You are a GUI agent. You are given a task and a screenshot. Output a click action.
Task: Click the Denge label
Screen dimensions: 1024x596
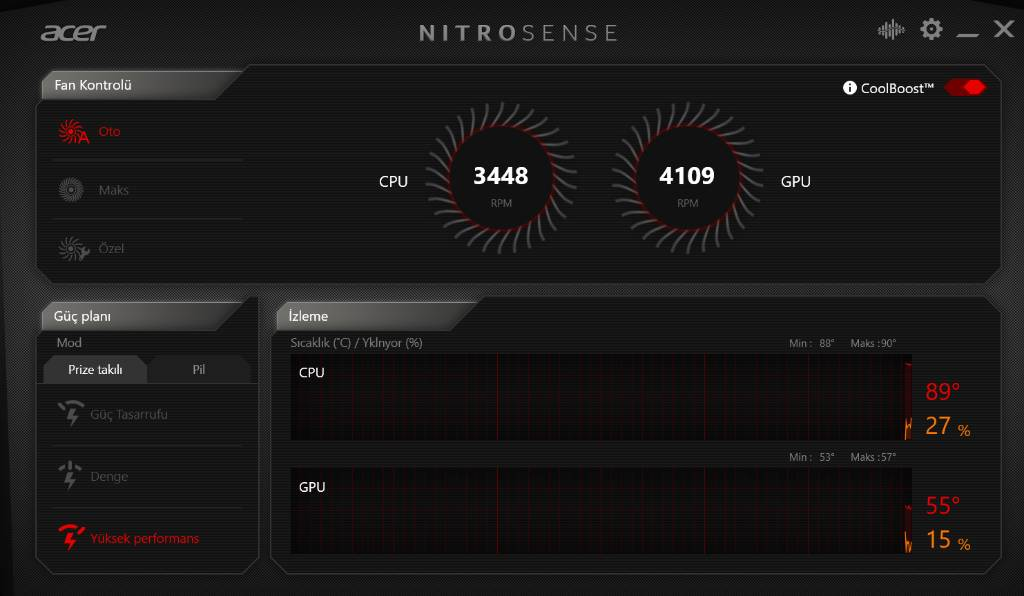pyautogui.click(x=109, y=477)
